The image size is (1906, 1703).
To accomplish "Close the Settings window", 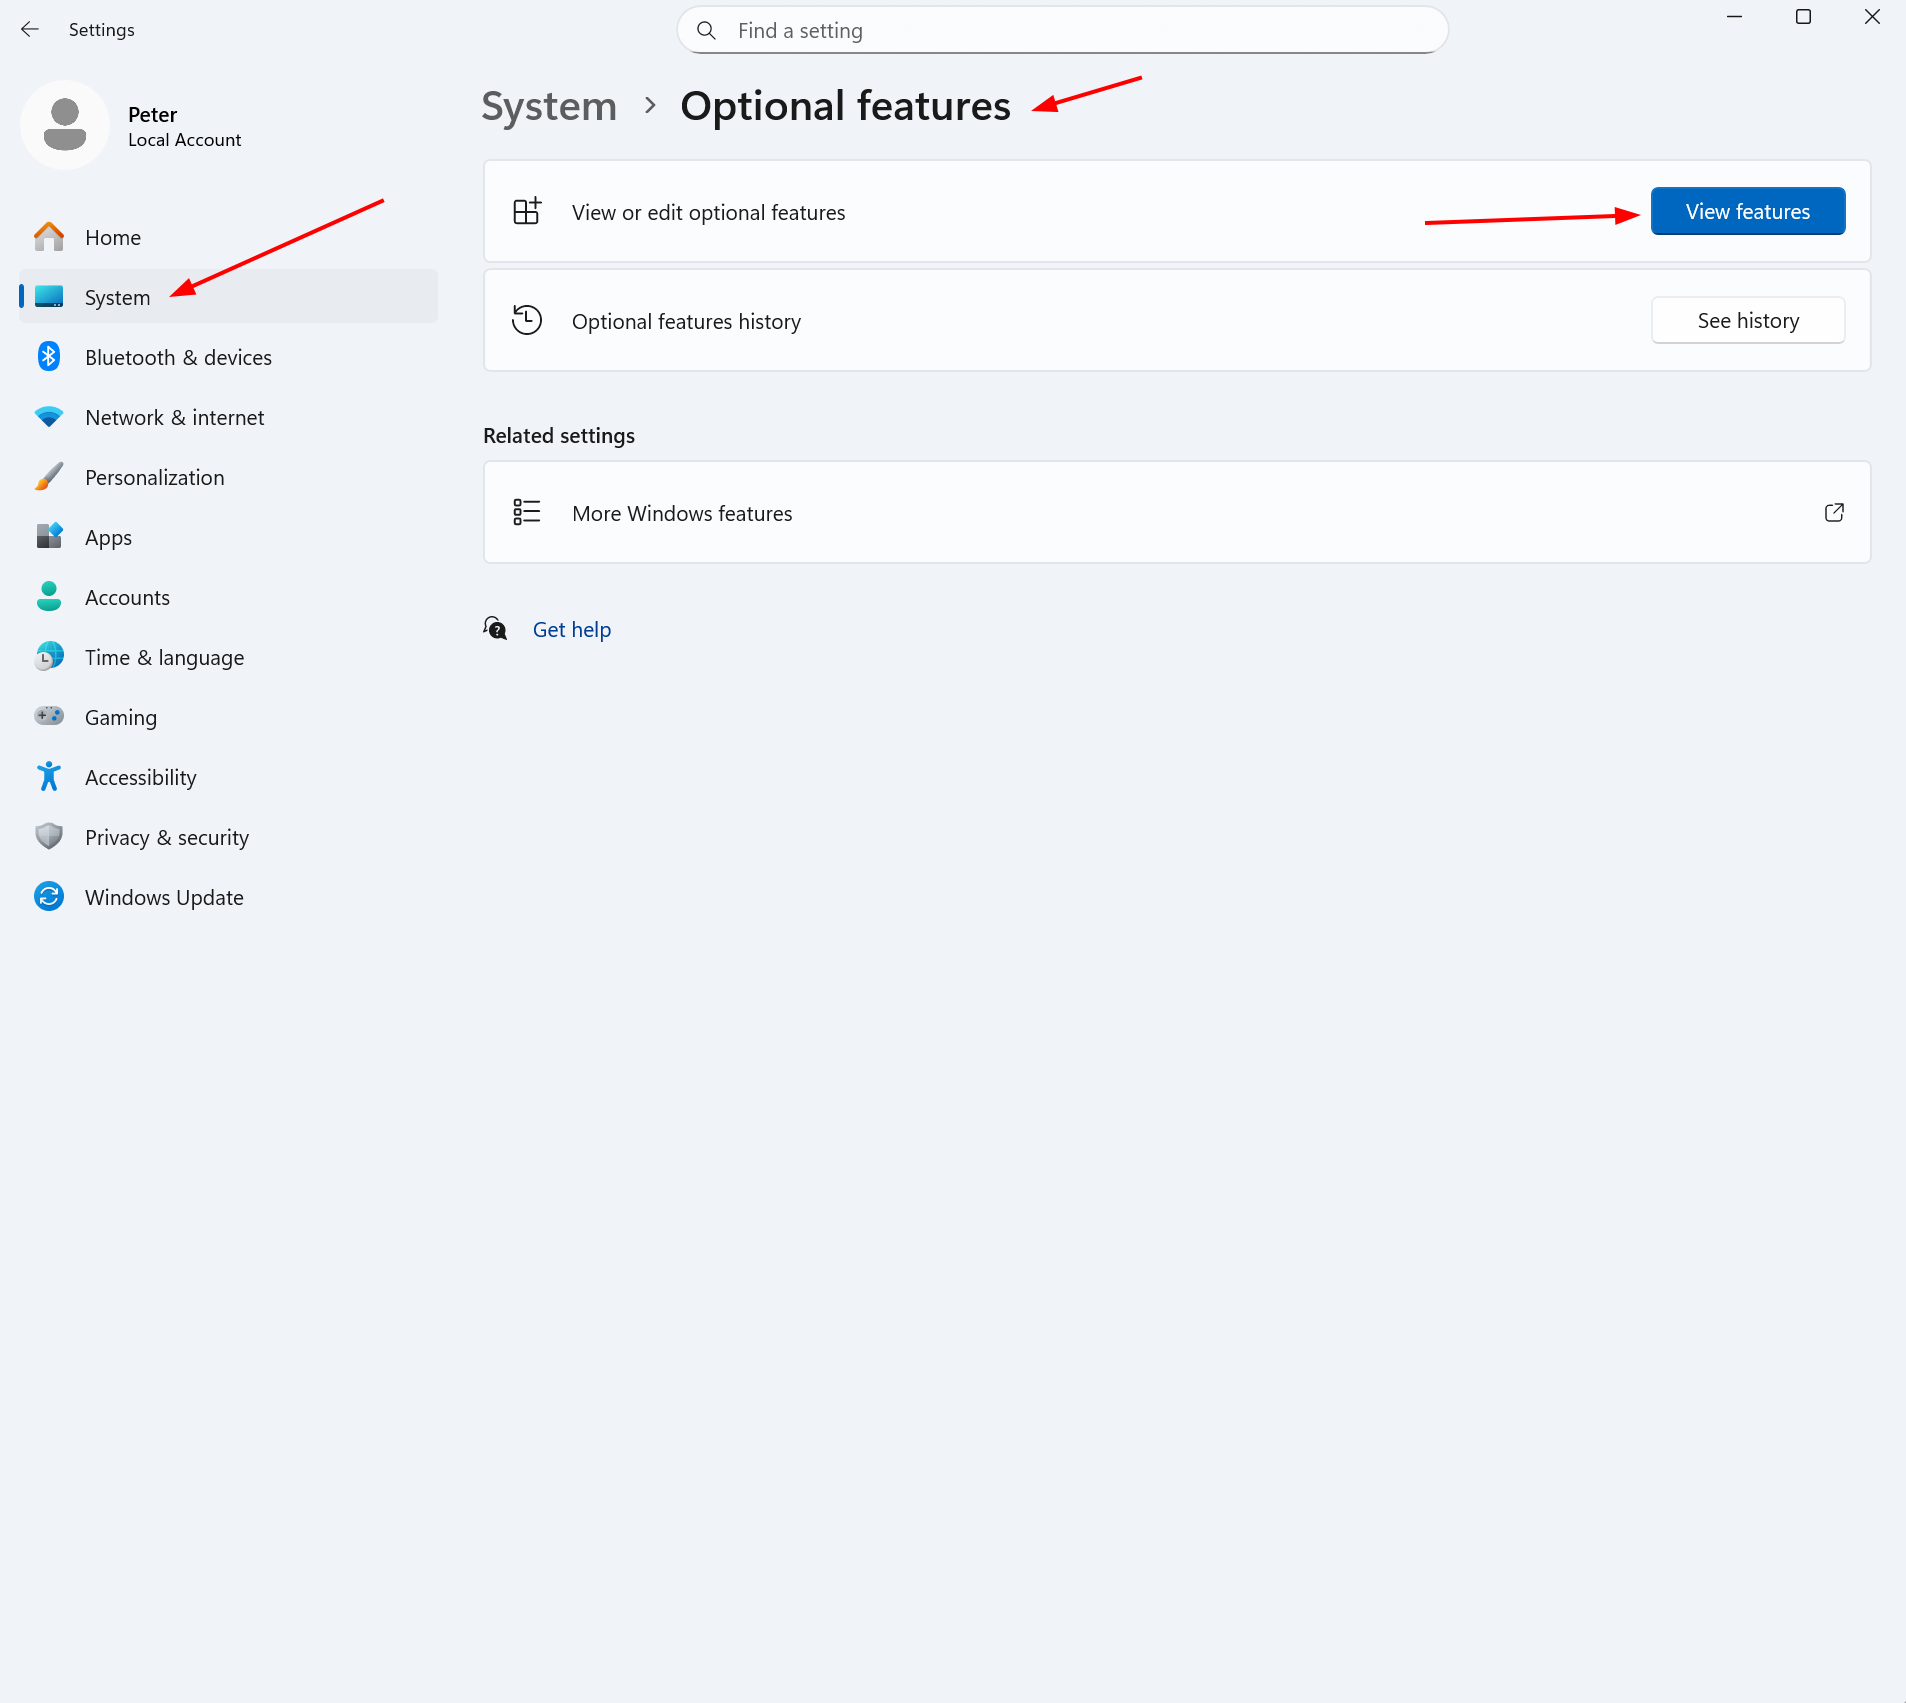I will pyautogui.click(x=1872, y=17).
